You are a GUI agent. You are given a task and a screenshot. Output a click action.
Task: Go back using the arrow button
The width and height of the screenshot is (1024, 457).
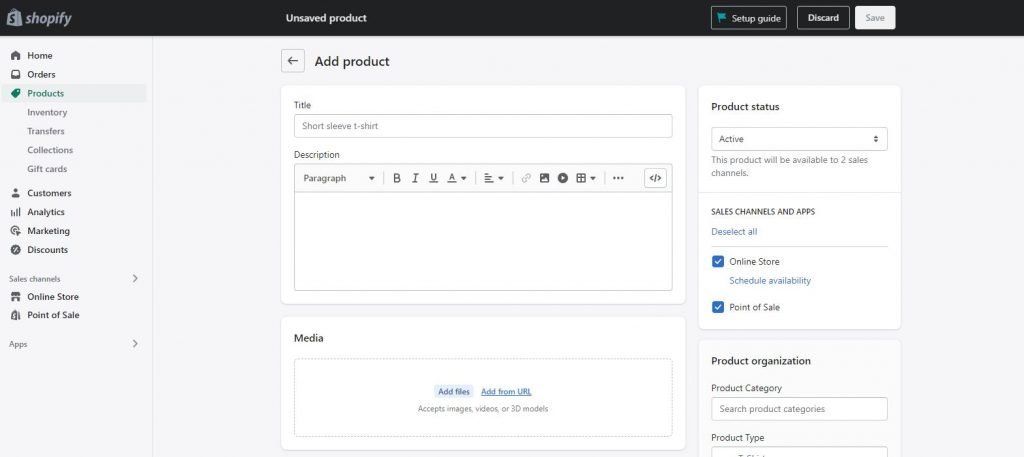coord(293,61)
